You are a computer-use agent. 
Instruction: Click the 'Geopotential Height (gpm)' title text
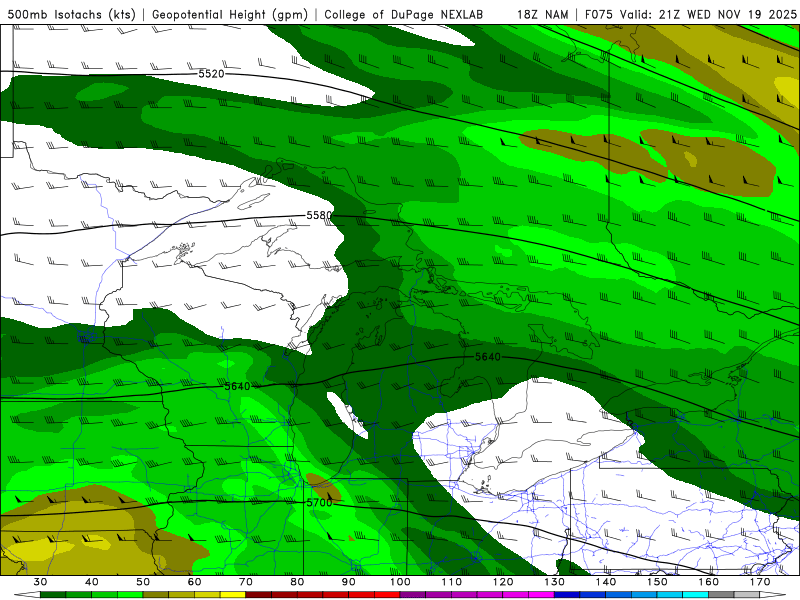(x=230, y=14)
